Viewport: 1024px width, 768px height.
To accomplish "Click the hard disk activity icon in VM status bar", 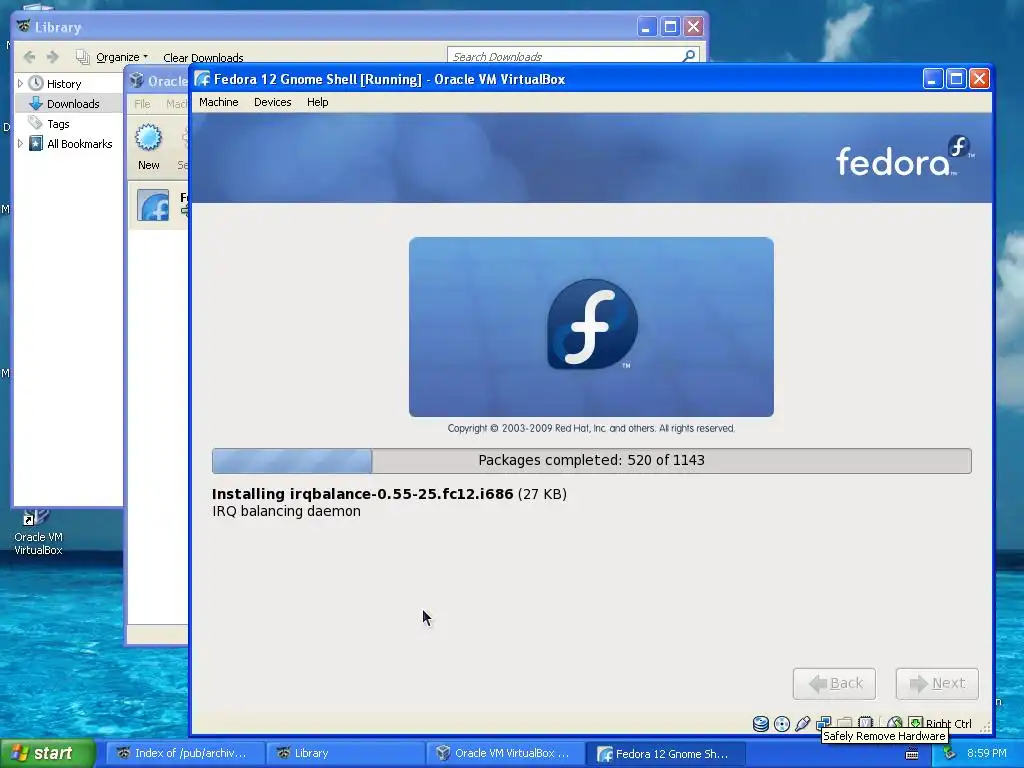I will point(761,724).
